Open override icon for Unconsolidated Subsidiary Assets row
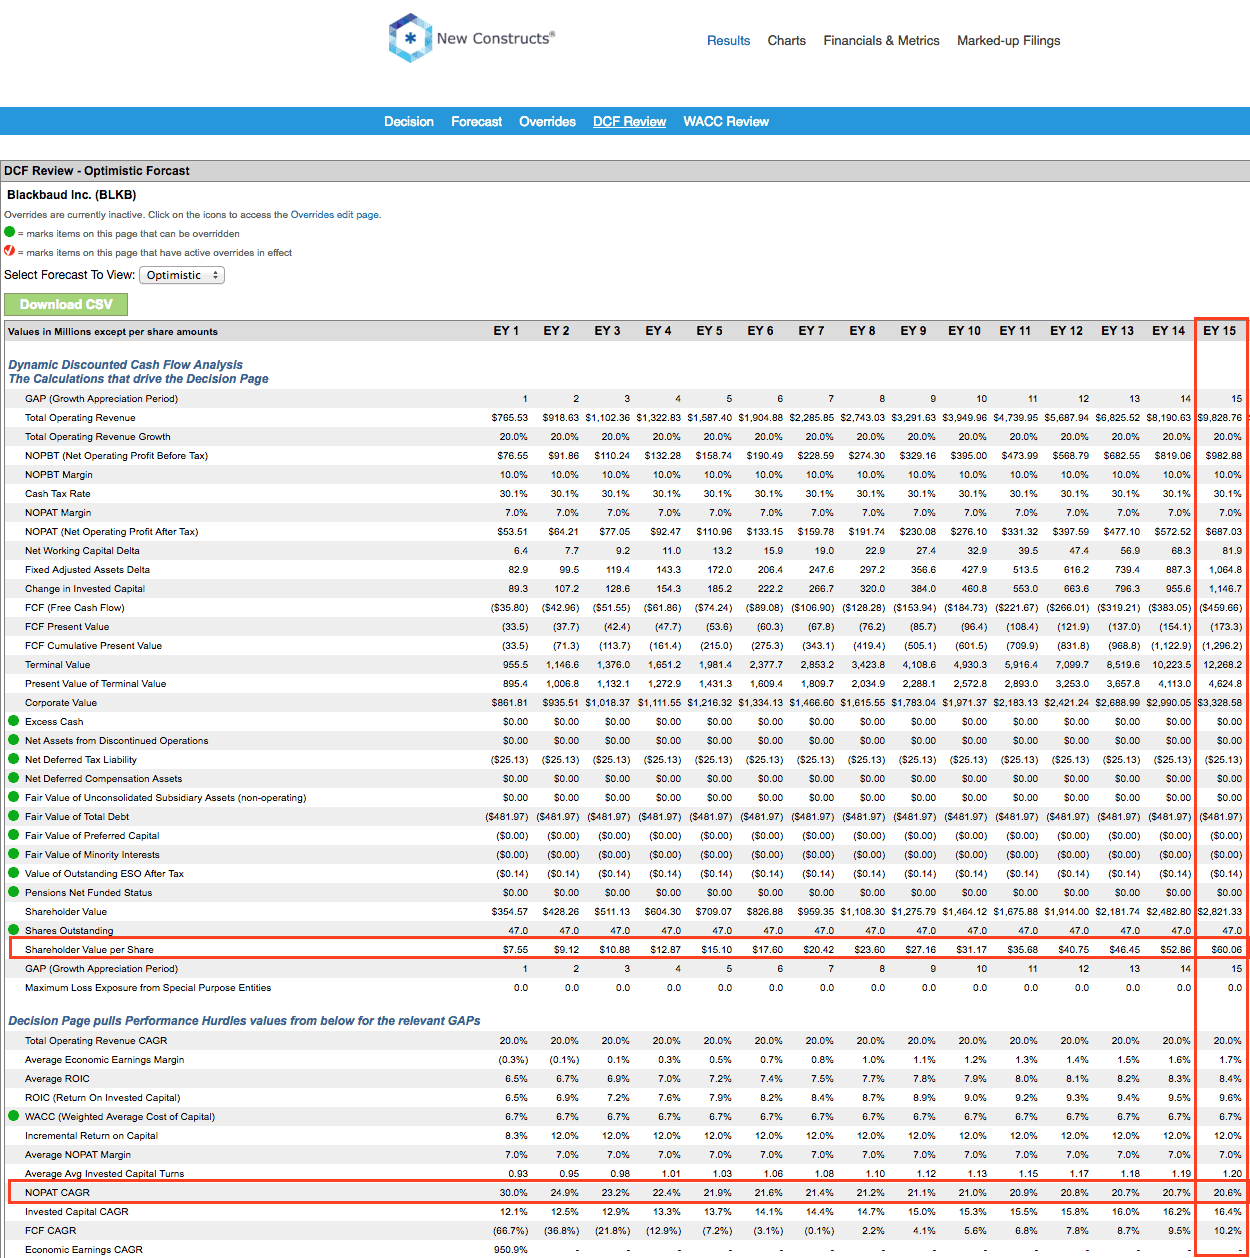 13,797
